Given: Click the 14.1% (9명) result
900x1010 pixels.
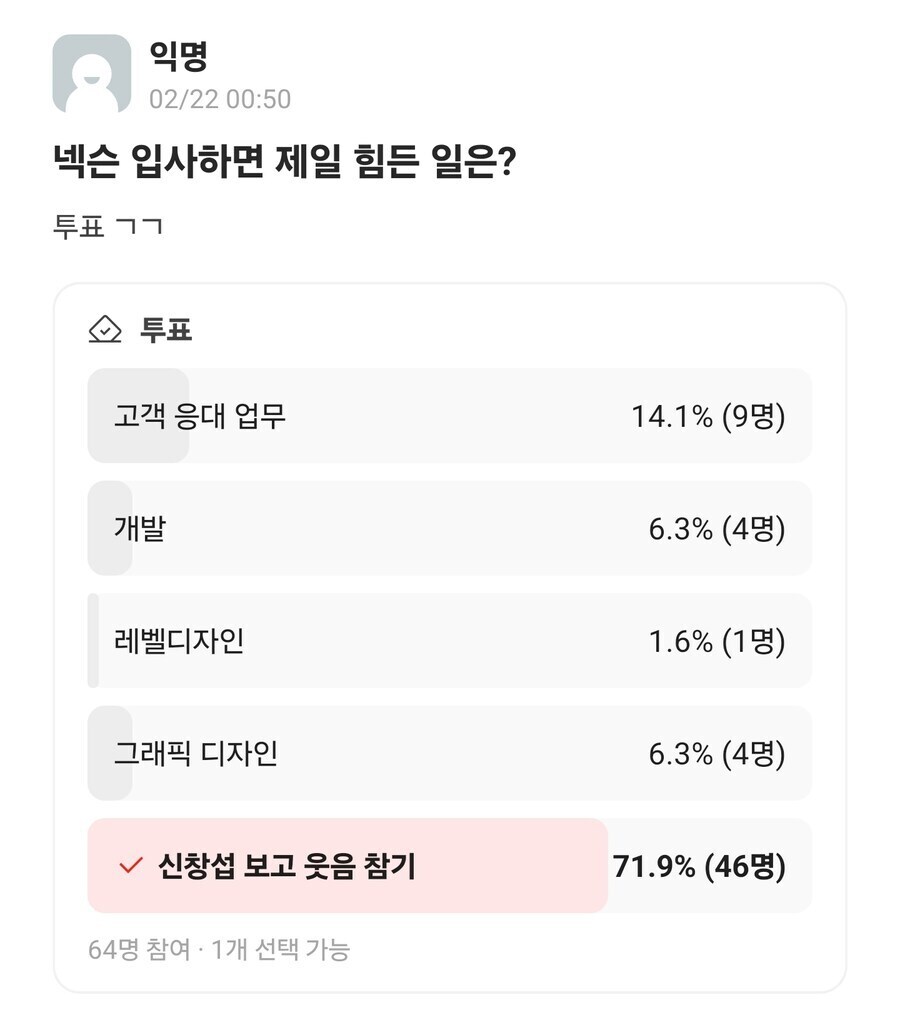Looking at the screenshot, I should click(x=708, y=416).
